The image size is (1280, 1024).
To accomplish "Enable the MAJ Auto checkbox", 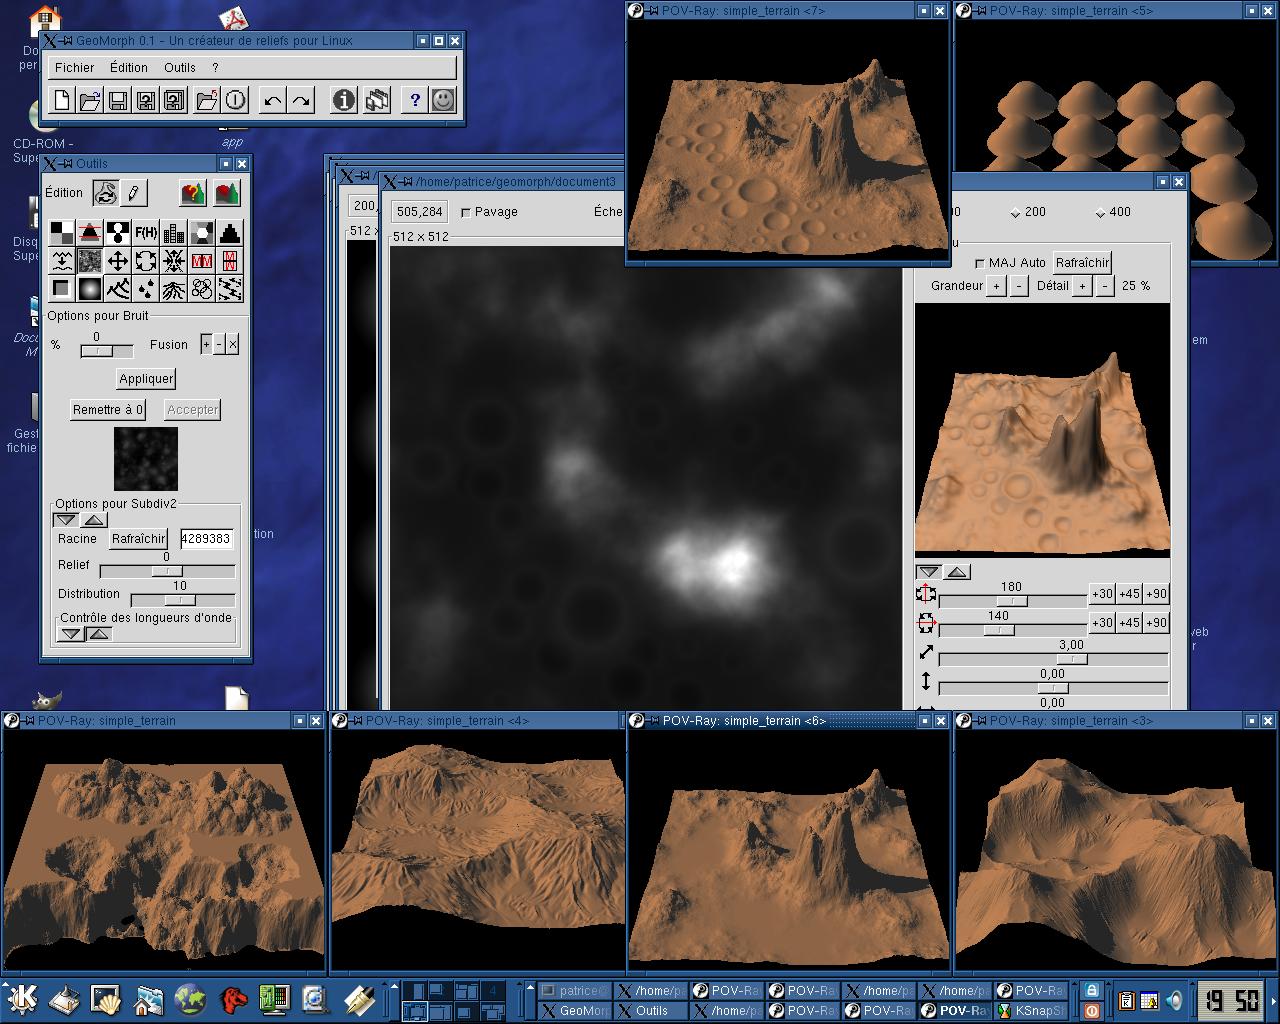I will tap(979, 263).
